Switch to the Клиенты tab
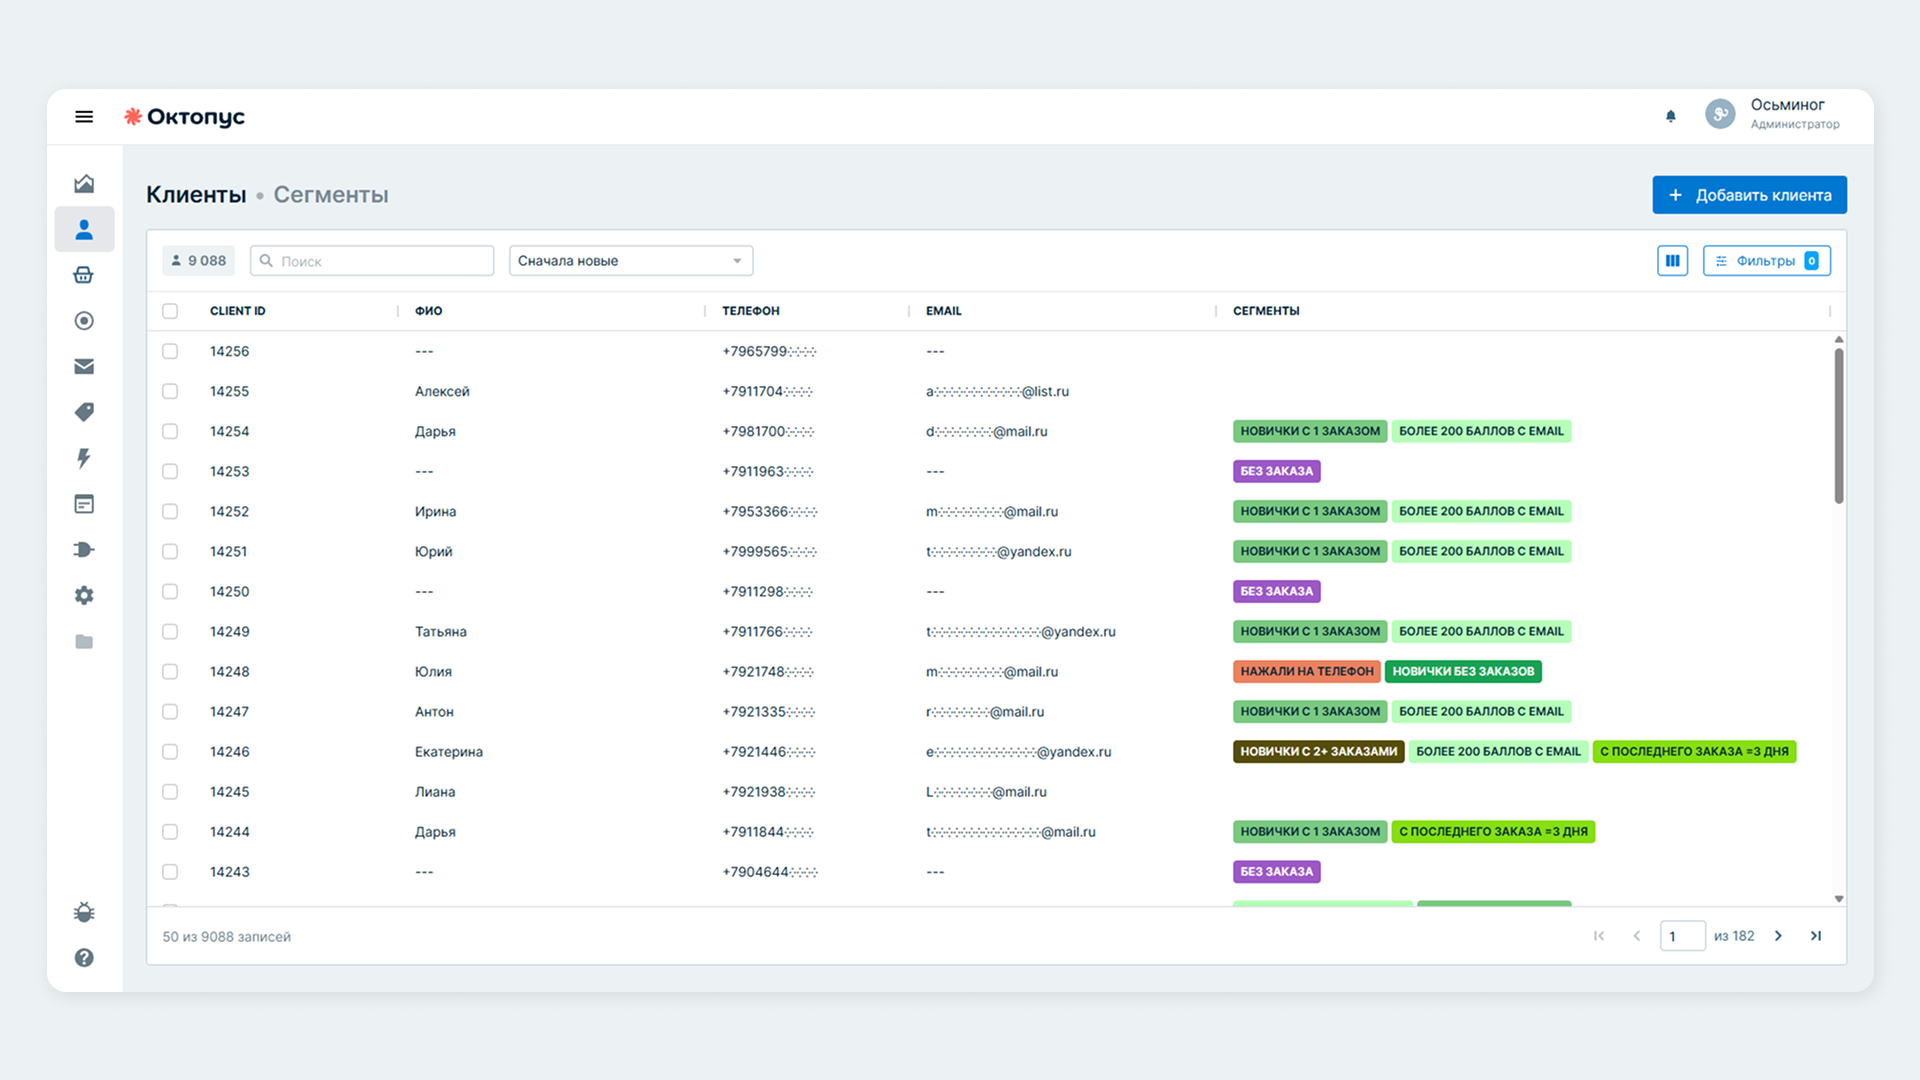This screenshot has width=1920, height=1080. tap(196, 195)
